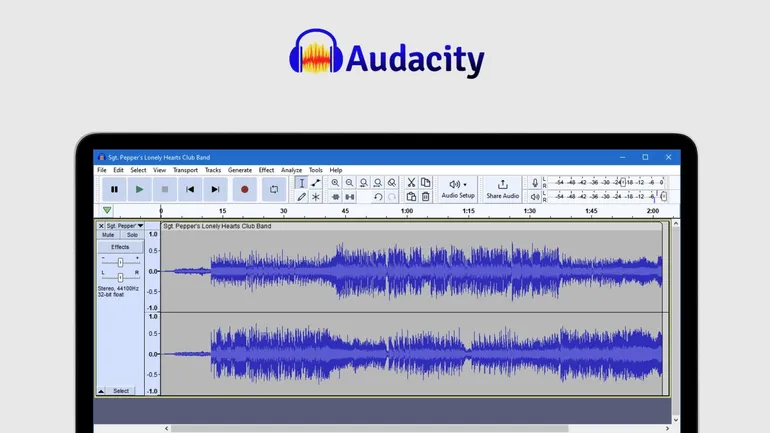Start playback with the green Play button
The width and height of the screenshot is (770, 433).
point(139,189)
